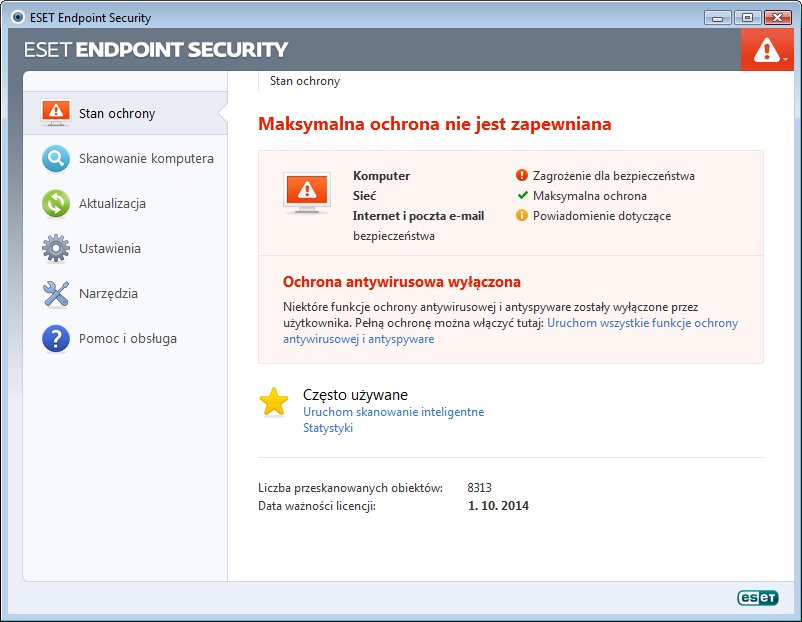Click heading Ochrona antywirusowa wyłączona

tap(402, 282)
